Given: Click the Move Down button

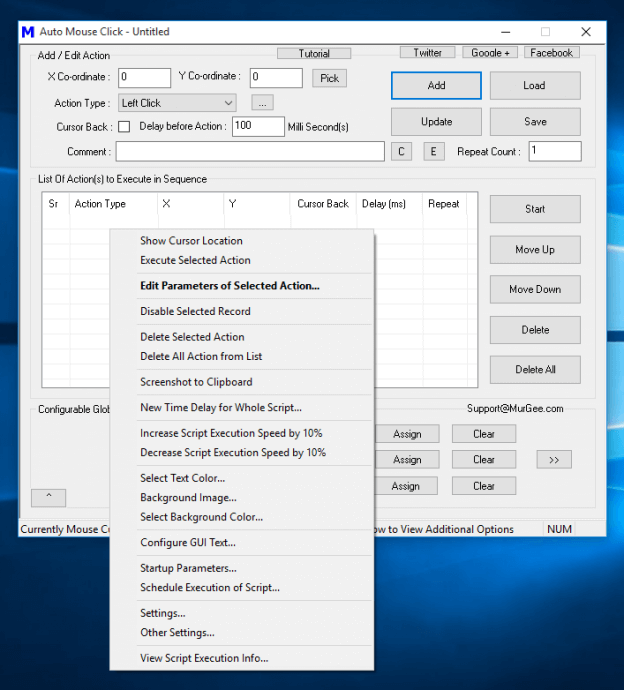Looking at the screenshot, I should [x=535, y=289].
